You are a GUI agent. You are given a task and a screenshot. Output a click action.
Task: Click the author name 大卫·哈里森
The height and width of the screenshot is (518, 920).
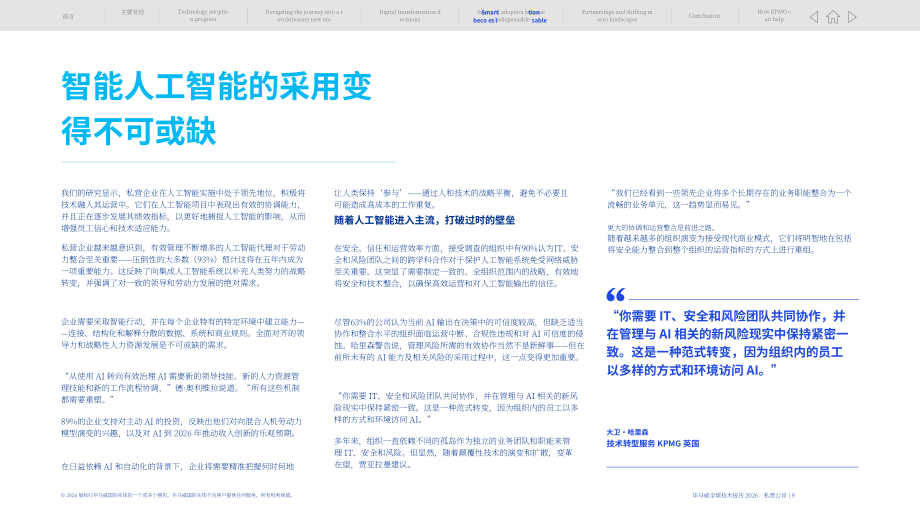627,432
